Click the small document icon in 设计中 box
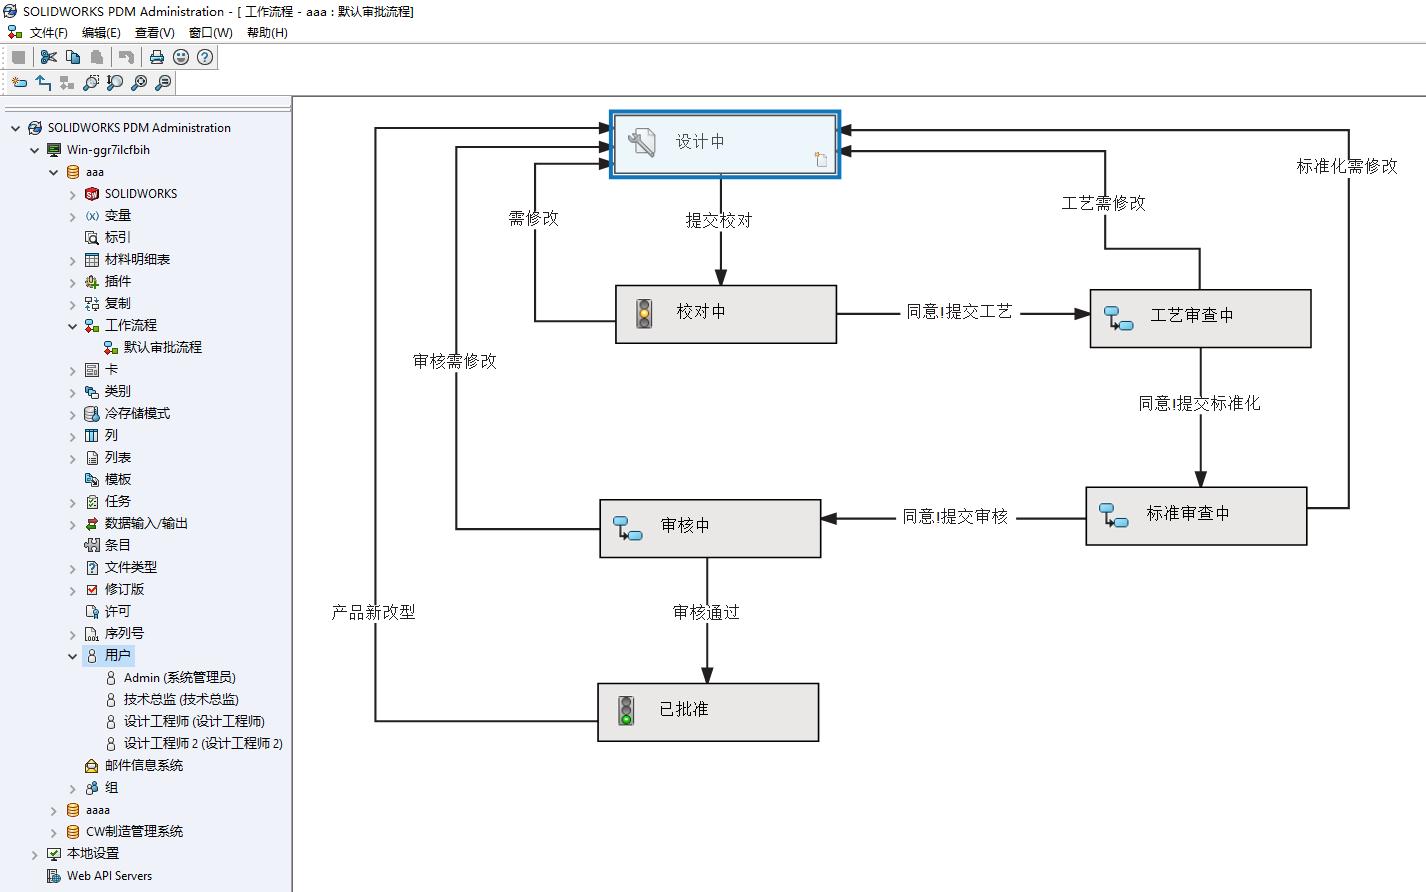 coord(821,159)
